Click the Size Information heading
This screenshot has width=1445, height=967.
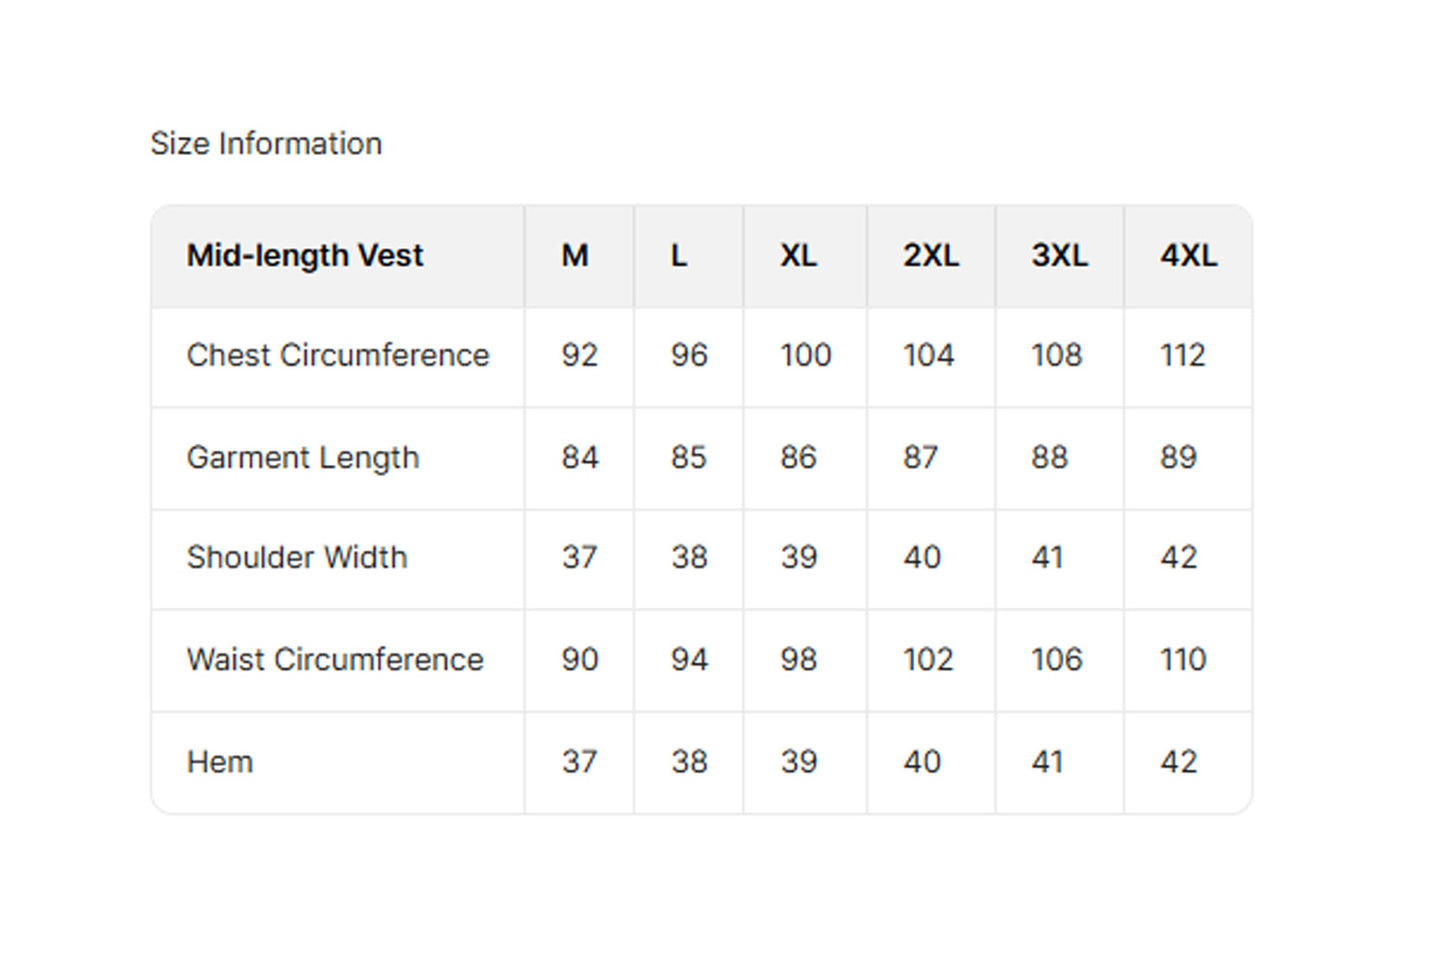(x=266, y=144)
